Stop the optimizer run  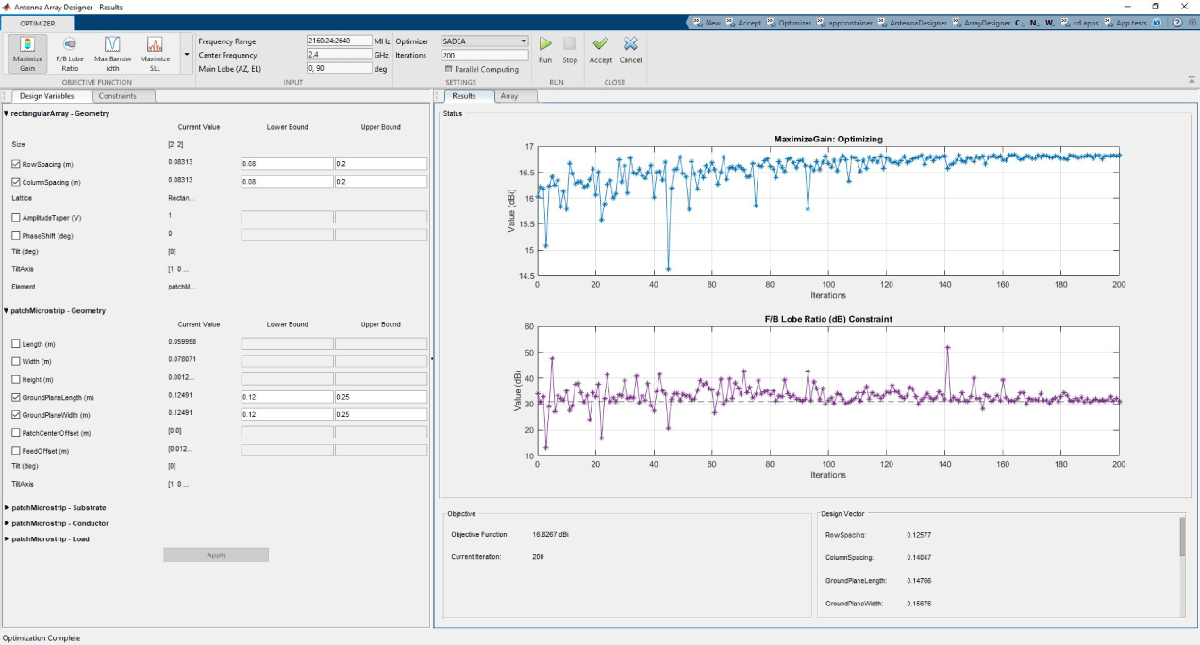569,49
